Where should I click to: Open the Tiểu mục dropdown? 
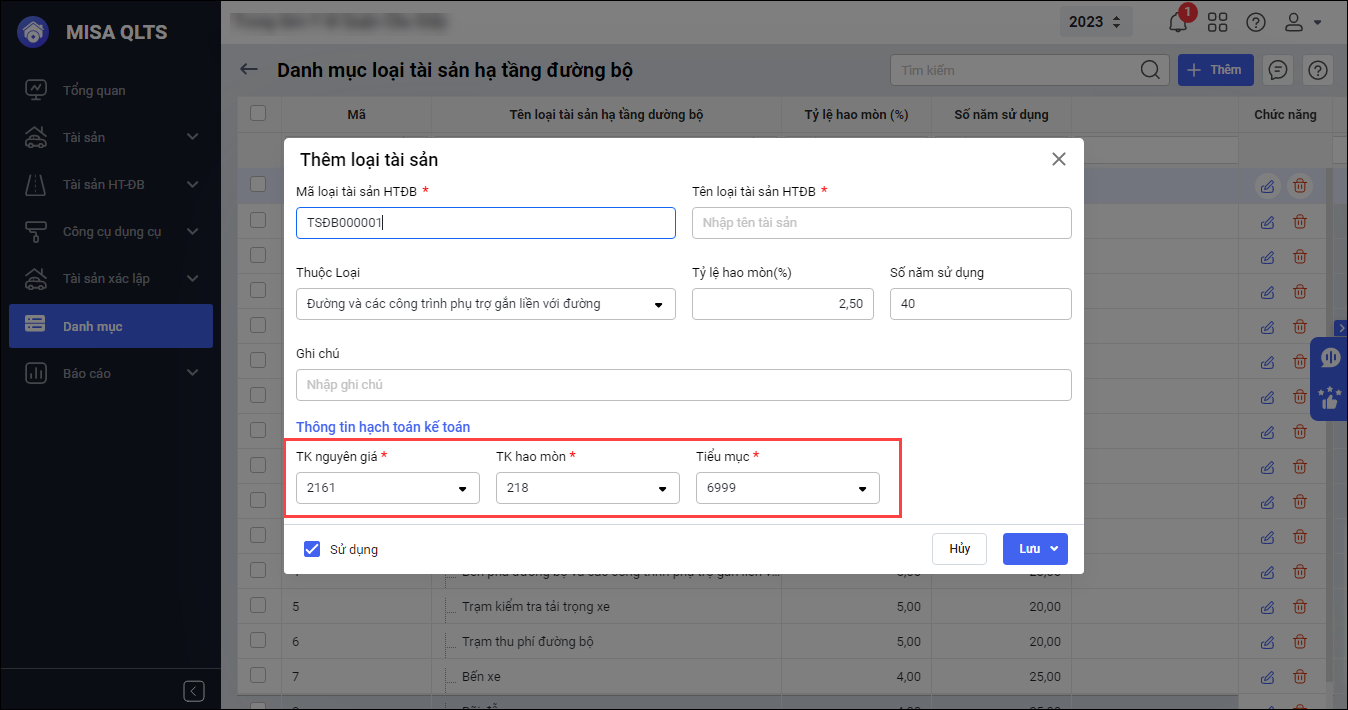tap(788, 488)
